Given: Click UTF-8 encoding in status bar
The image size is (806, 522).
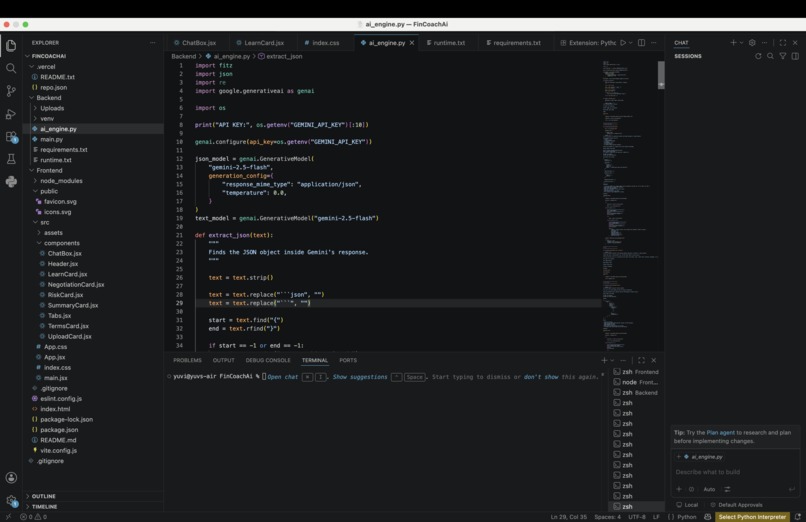Looking at the screenshot, I should tap(637, 517).
